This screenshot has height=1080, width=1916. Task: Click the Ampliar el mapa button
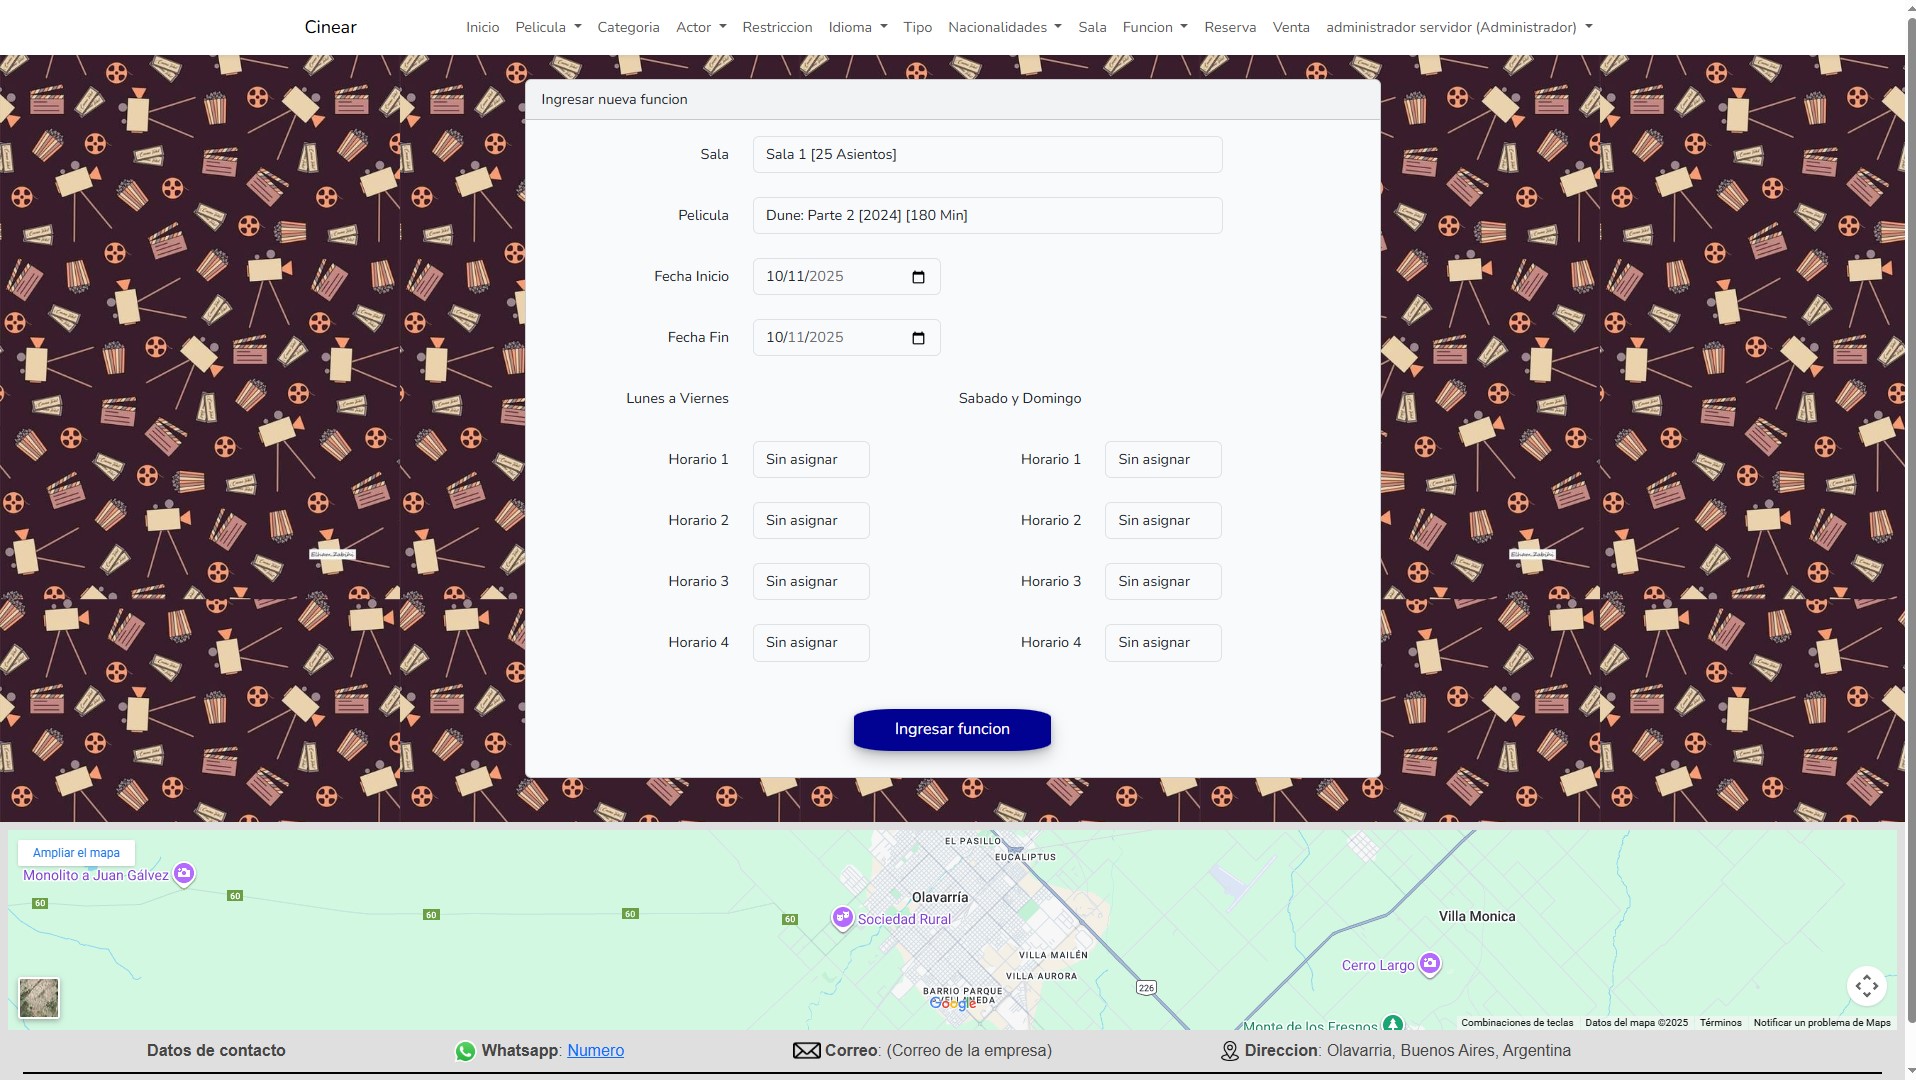pos(76,853)
